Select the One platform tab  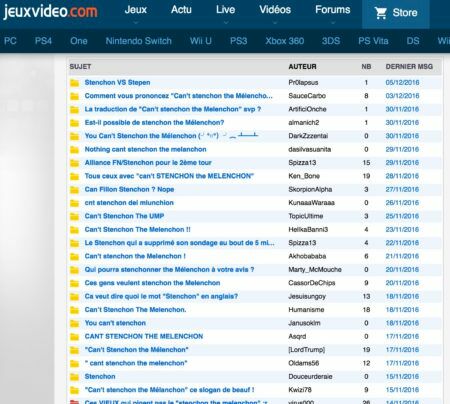pos(79,41)
